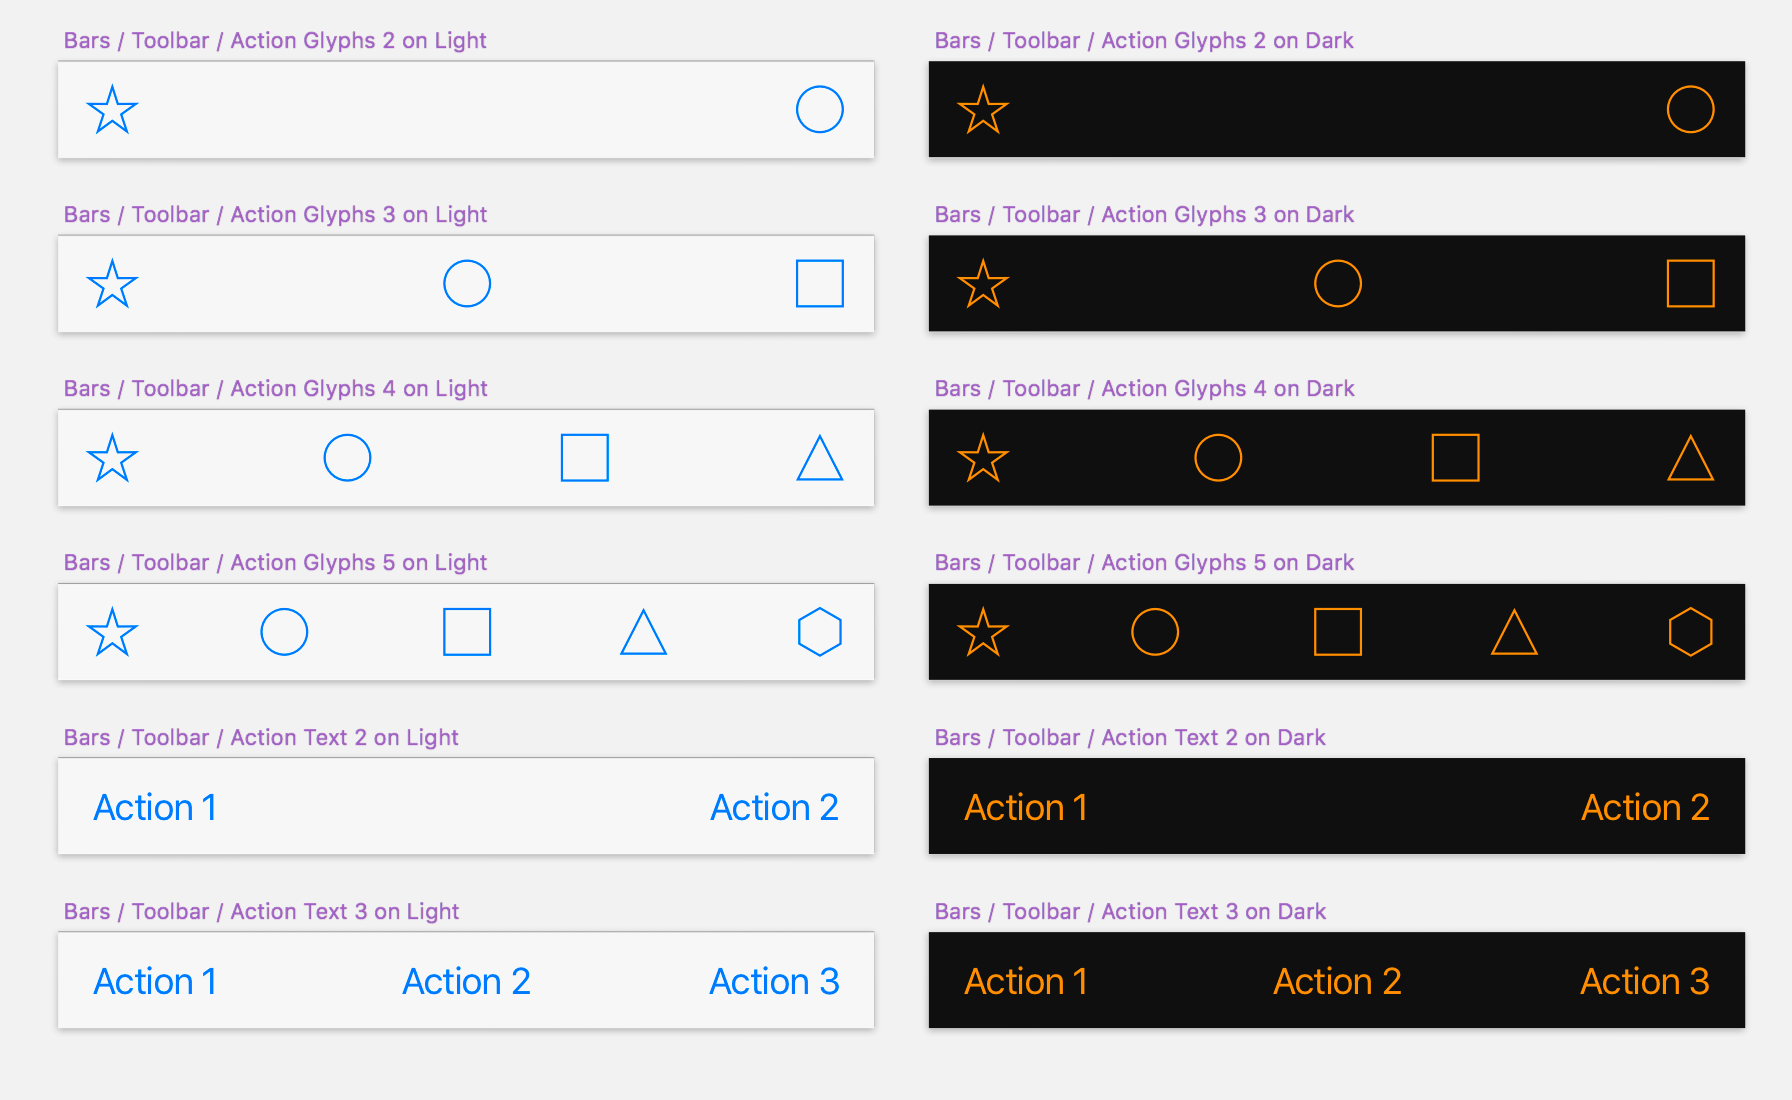Click Action 1 in Action Text 3 on Dark
The height and width of the screenshot is (1100, 1792).
pos(1026,981)
